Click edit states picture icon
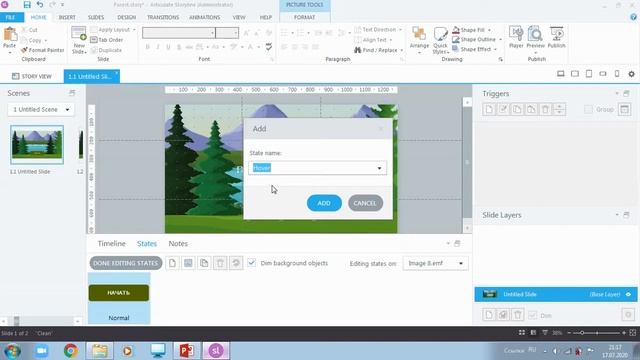The width and height of the screenshot is (640, 360). [188, 263]
